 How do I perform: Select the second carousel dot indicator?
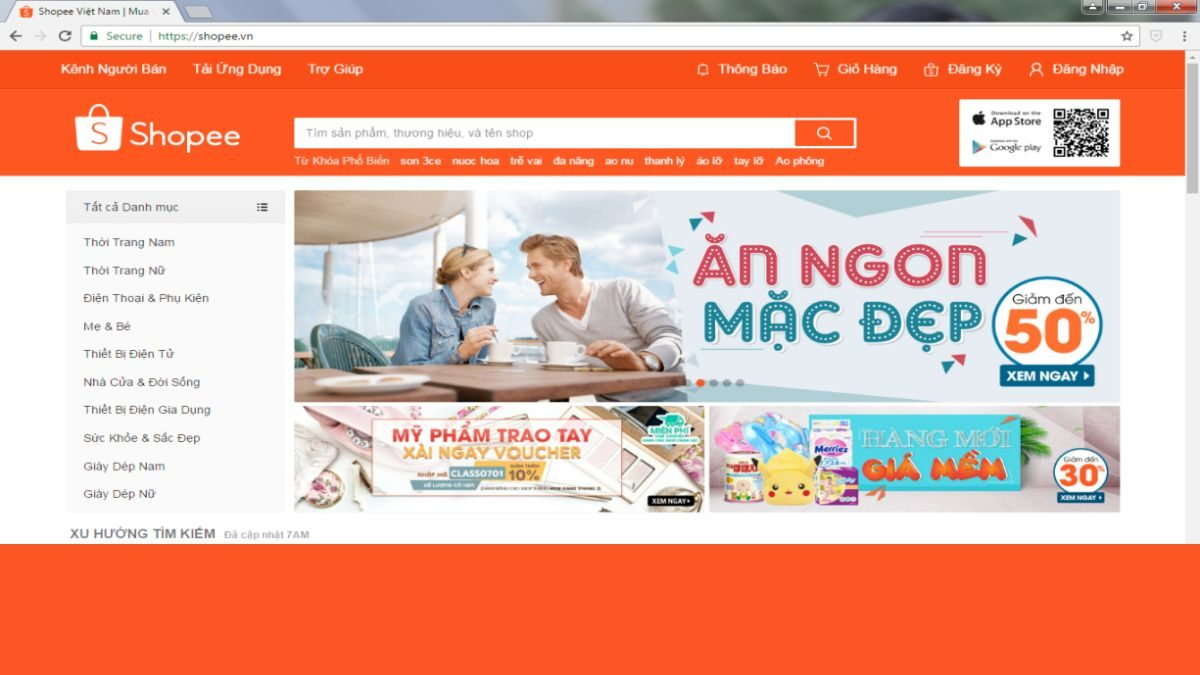(712, 381)
